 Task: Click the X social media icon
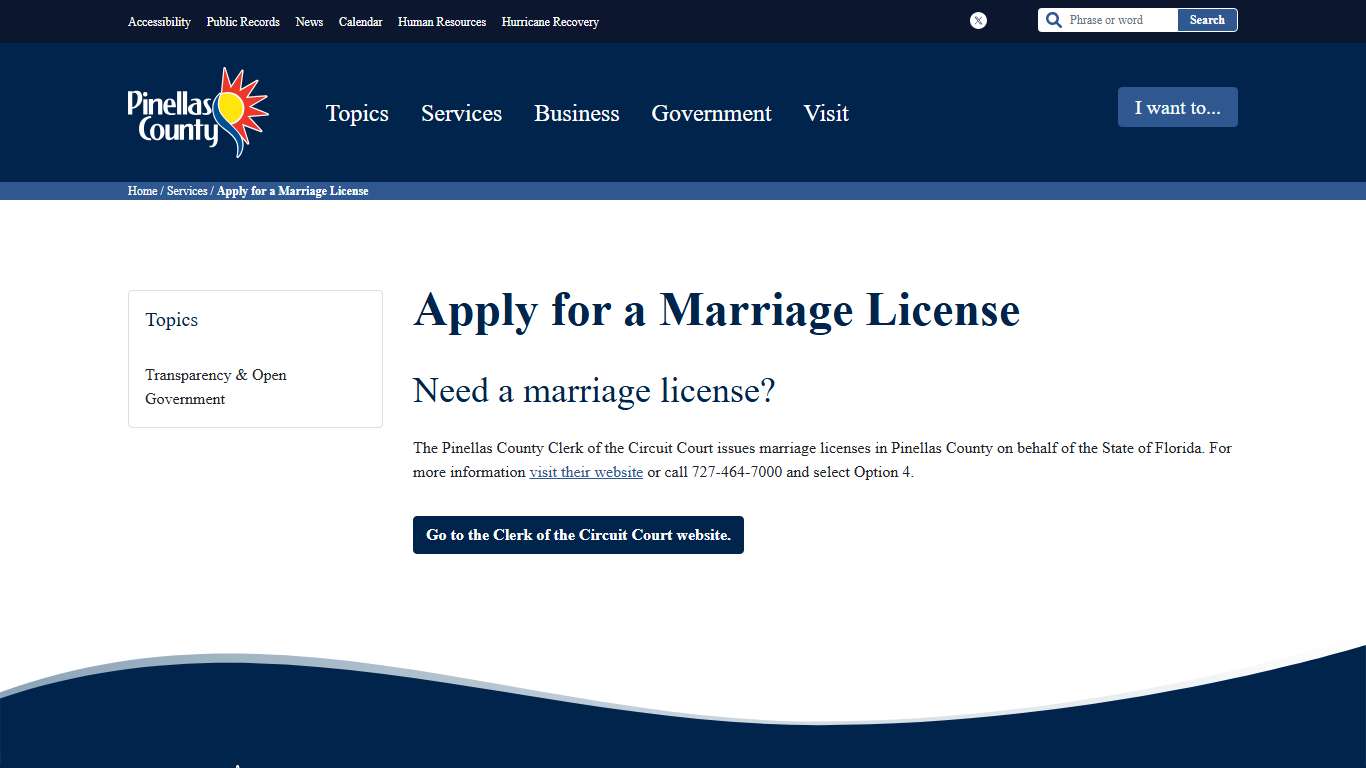[x=977, y=20]
